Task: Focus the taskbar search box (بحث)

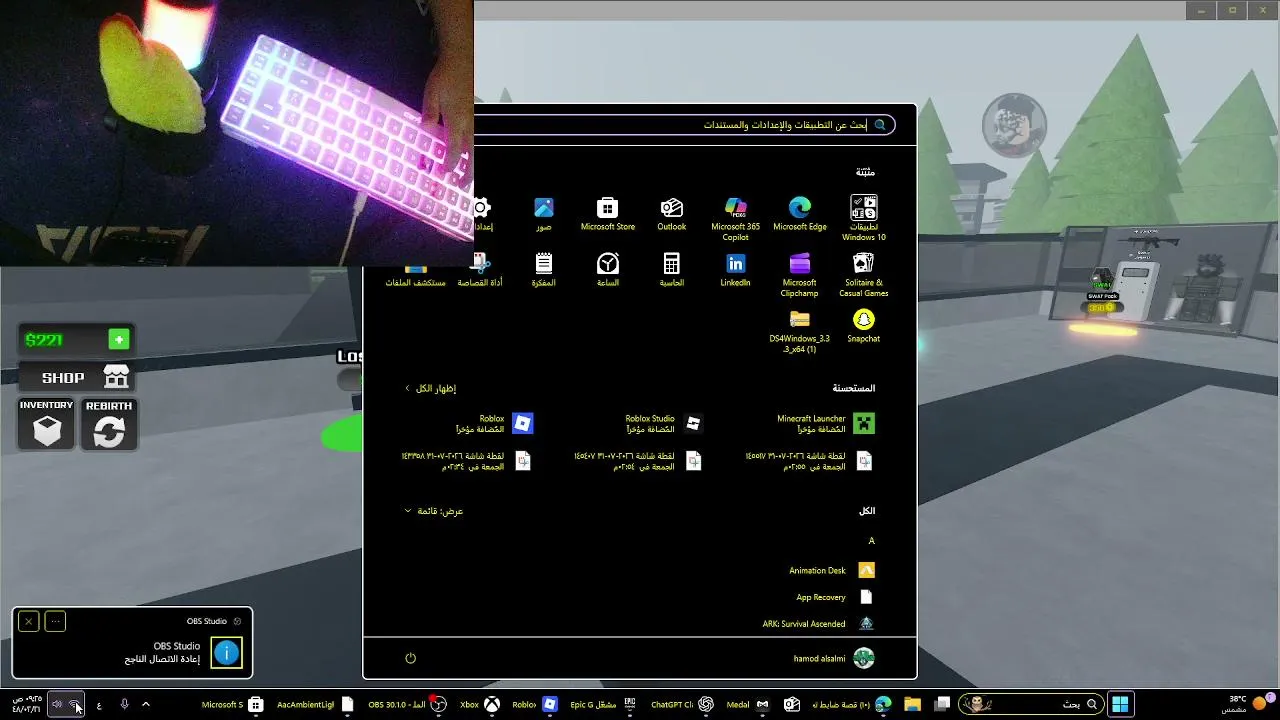Action: click(1031, 704)
